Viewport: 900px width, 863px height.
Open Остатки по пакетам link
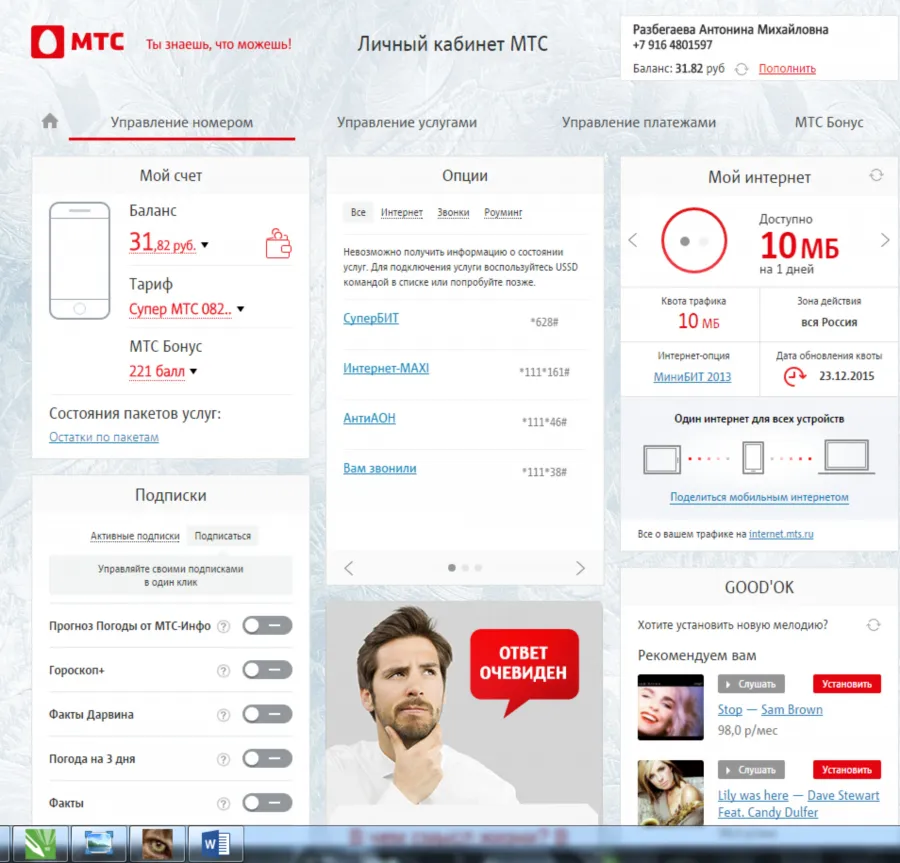pyautogui.click(x=104, y=437)
